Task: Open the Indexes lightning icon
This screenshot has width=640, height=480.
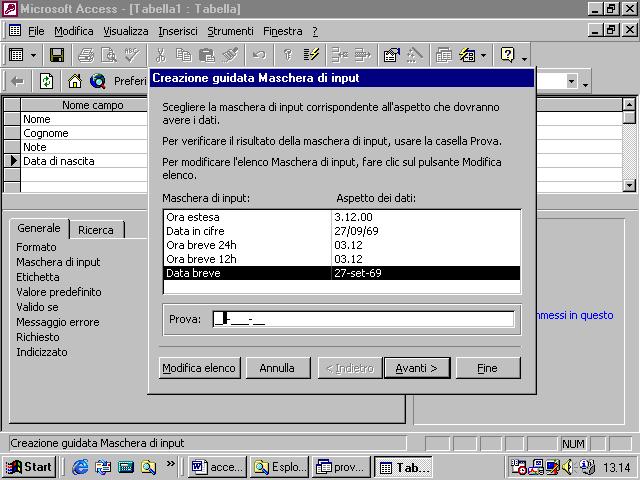Action: click(x=311, y=55)
